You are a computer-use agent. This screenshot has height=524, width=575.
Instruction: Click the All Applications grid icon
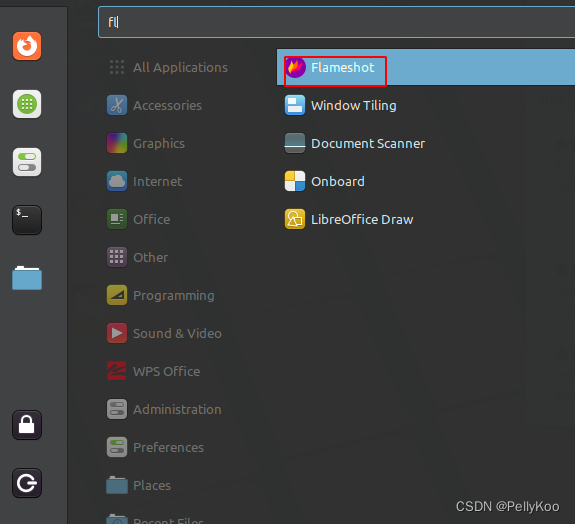[117, 67]
